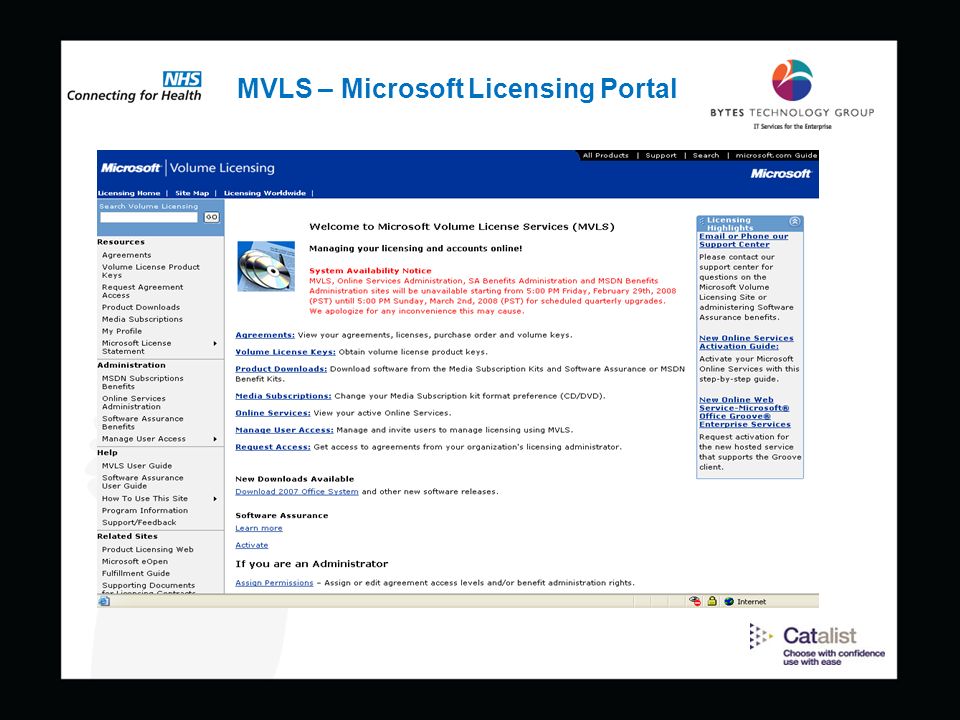Select Manage User Access sidebar item
960x720 pixels.
coord(144,439)
